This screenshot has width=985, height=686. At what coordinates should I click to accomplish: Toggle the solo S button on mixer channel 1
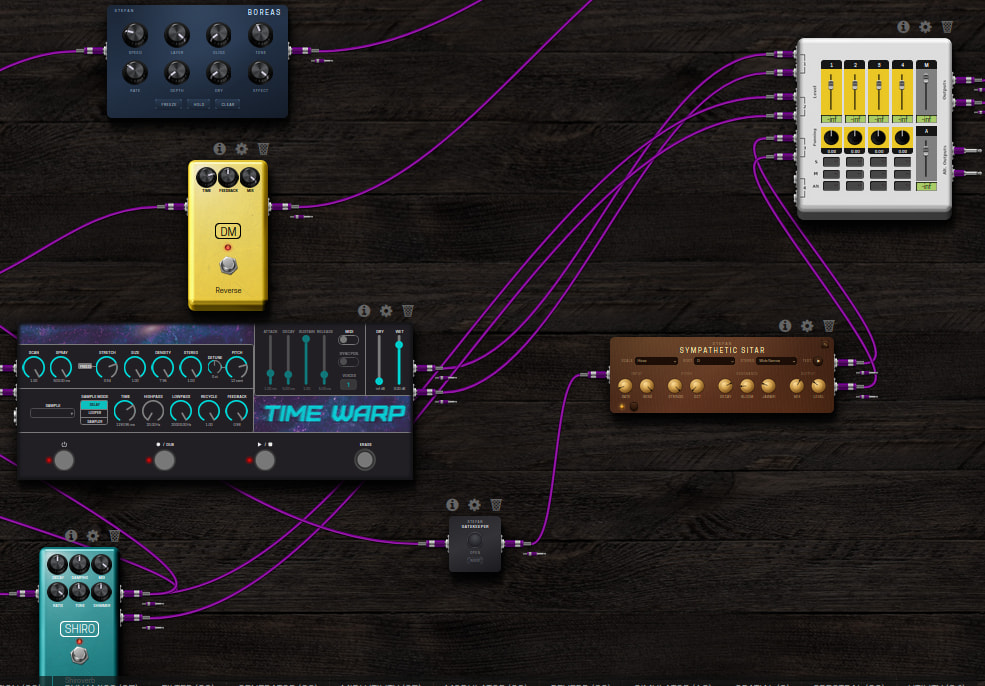[831, 162]
